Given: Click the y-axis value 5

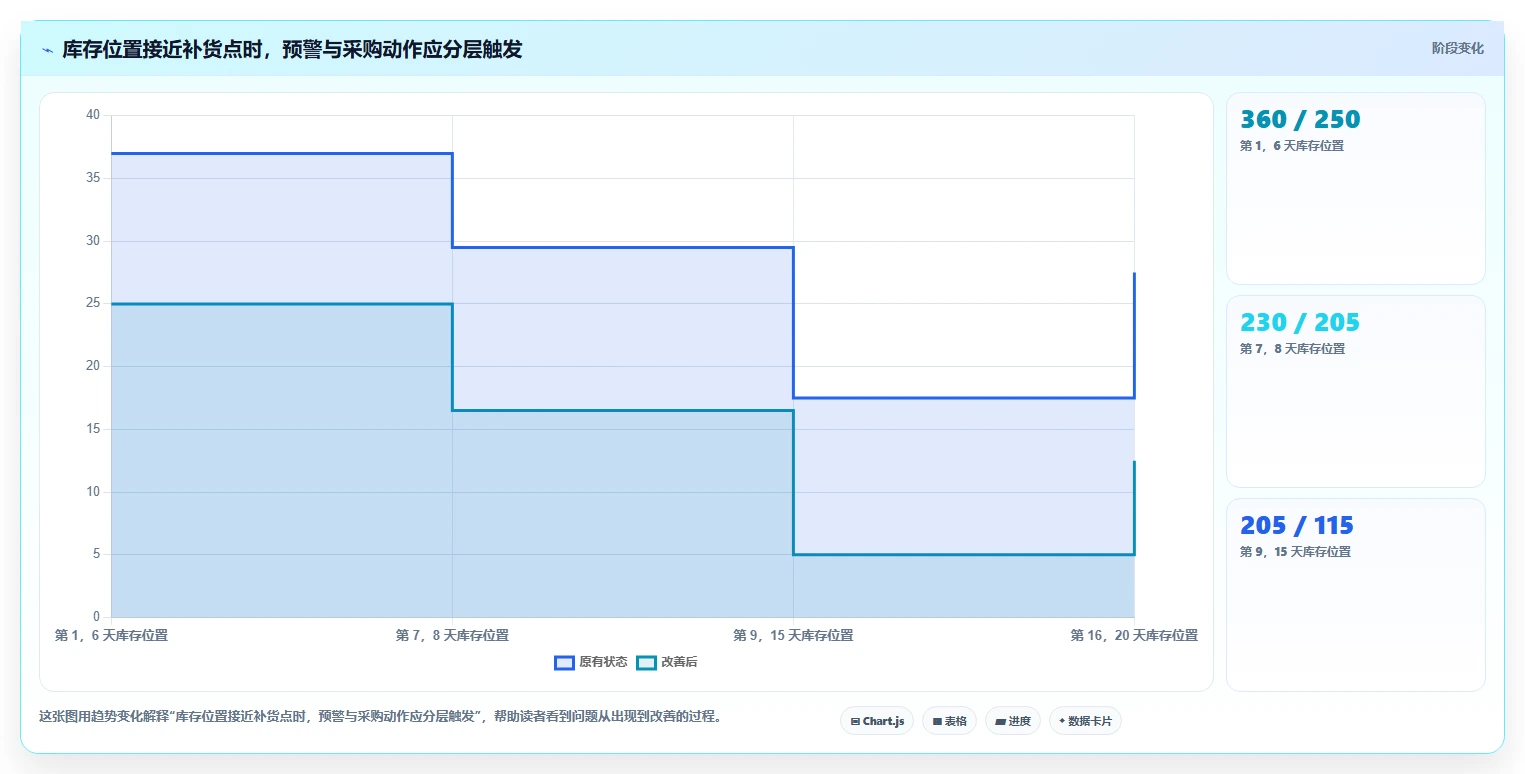Looking at the screenshot, I should coord(96,554).
